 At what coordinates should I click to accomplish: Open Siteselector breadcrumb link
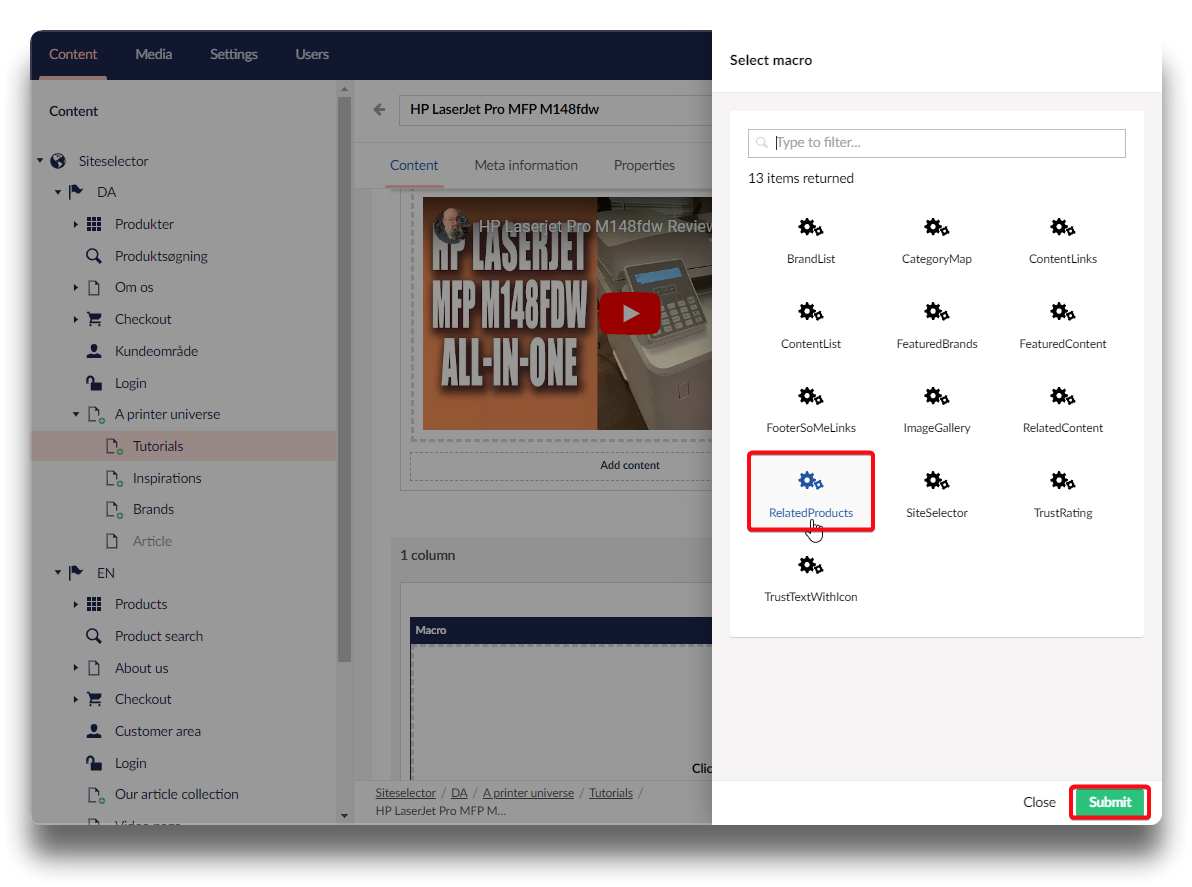point(405,793)
